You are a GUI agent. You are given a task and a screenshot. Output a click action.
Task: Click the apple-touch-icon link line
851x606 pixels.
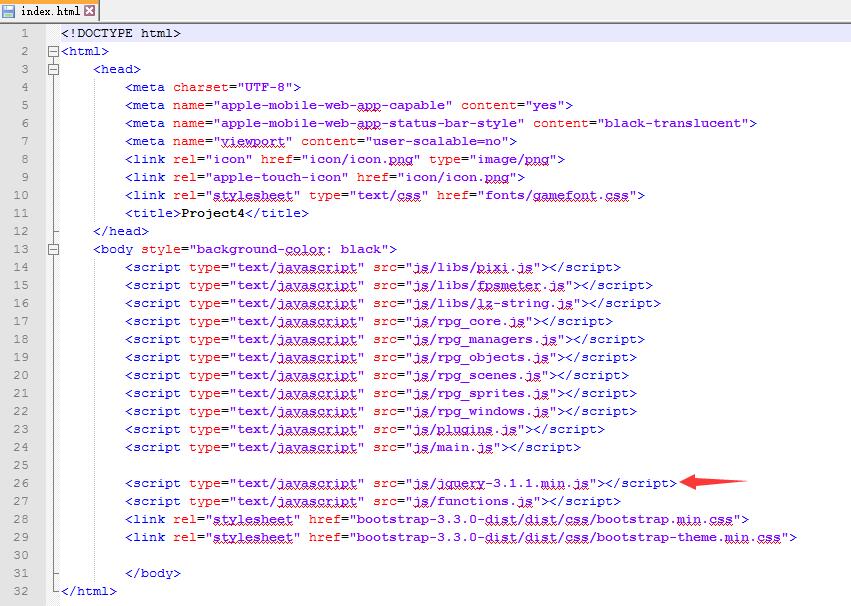tap(325, 177)
